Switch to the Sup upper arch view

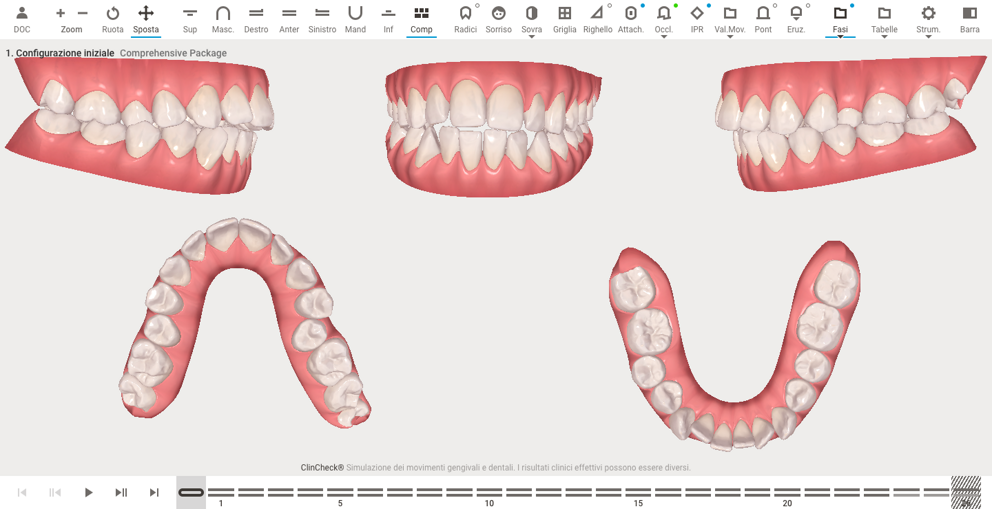(x=190, y=18)
